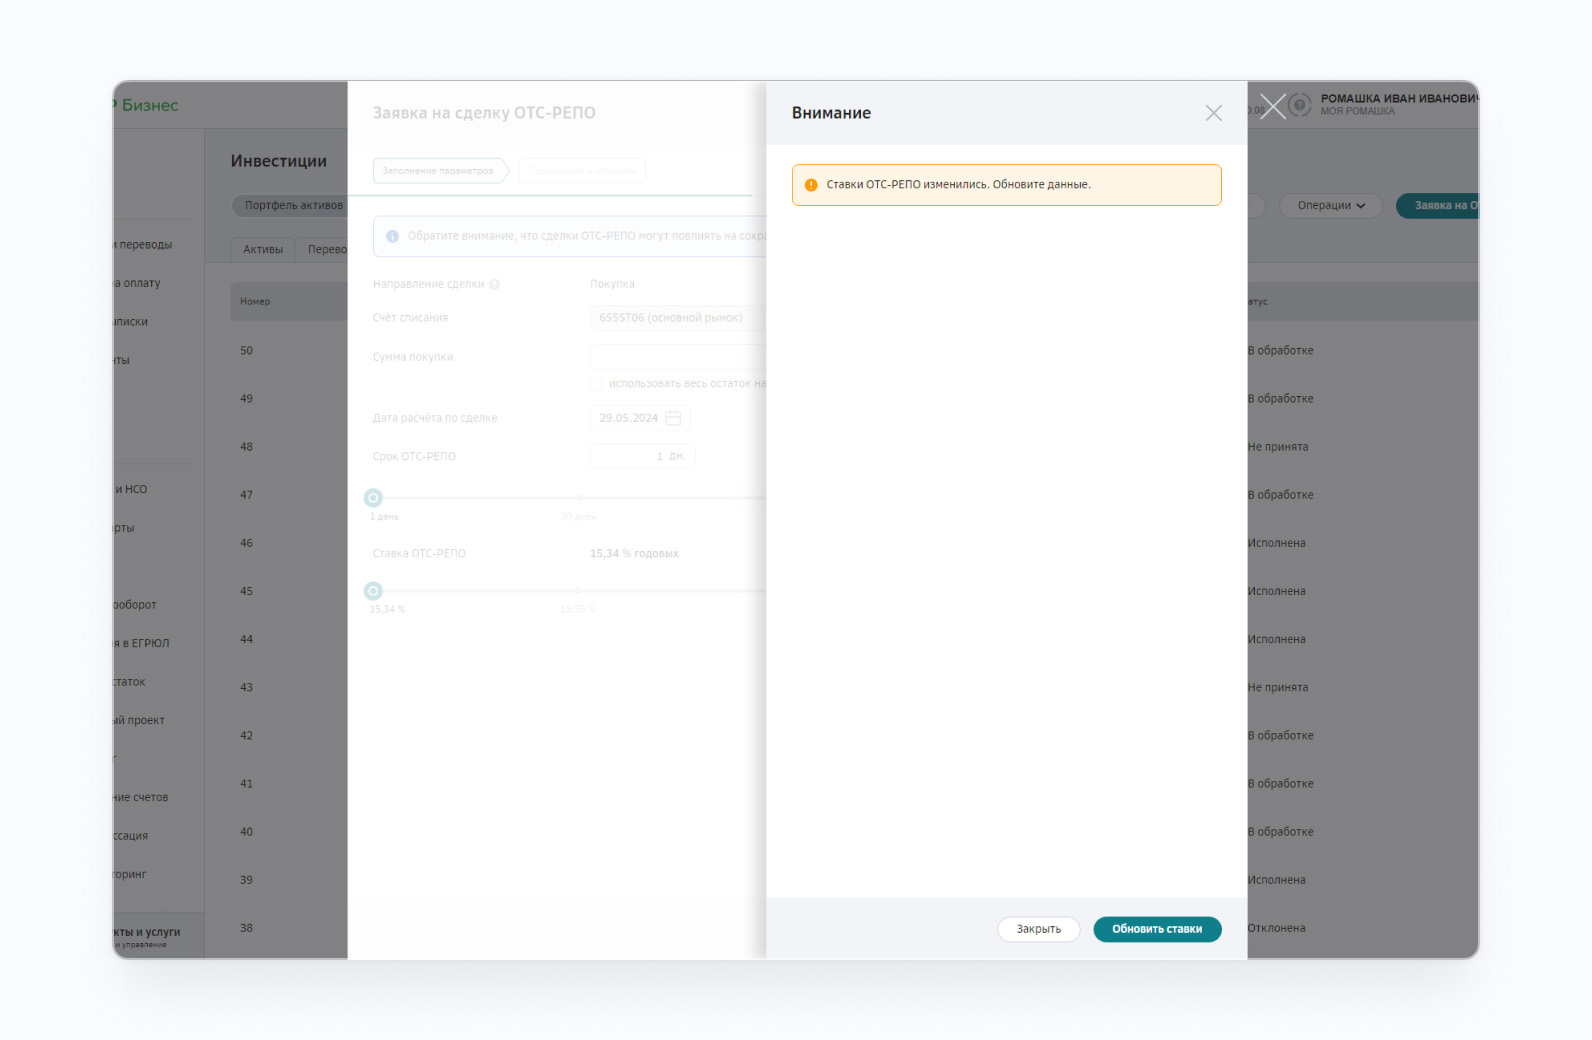Screen dimensions: 1592x1040
Task: Check использовать весь остаток checkbox
Action: [596, 384]
